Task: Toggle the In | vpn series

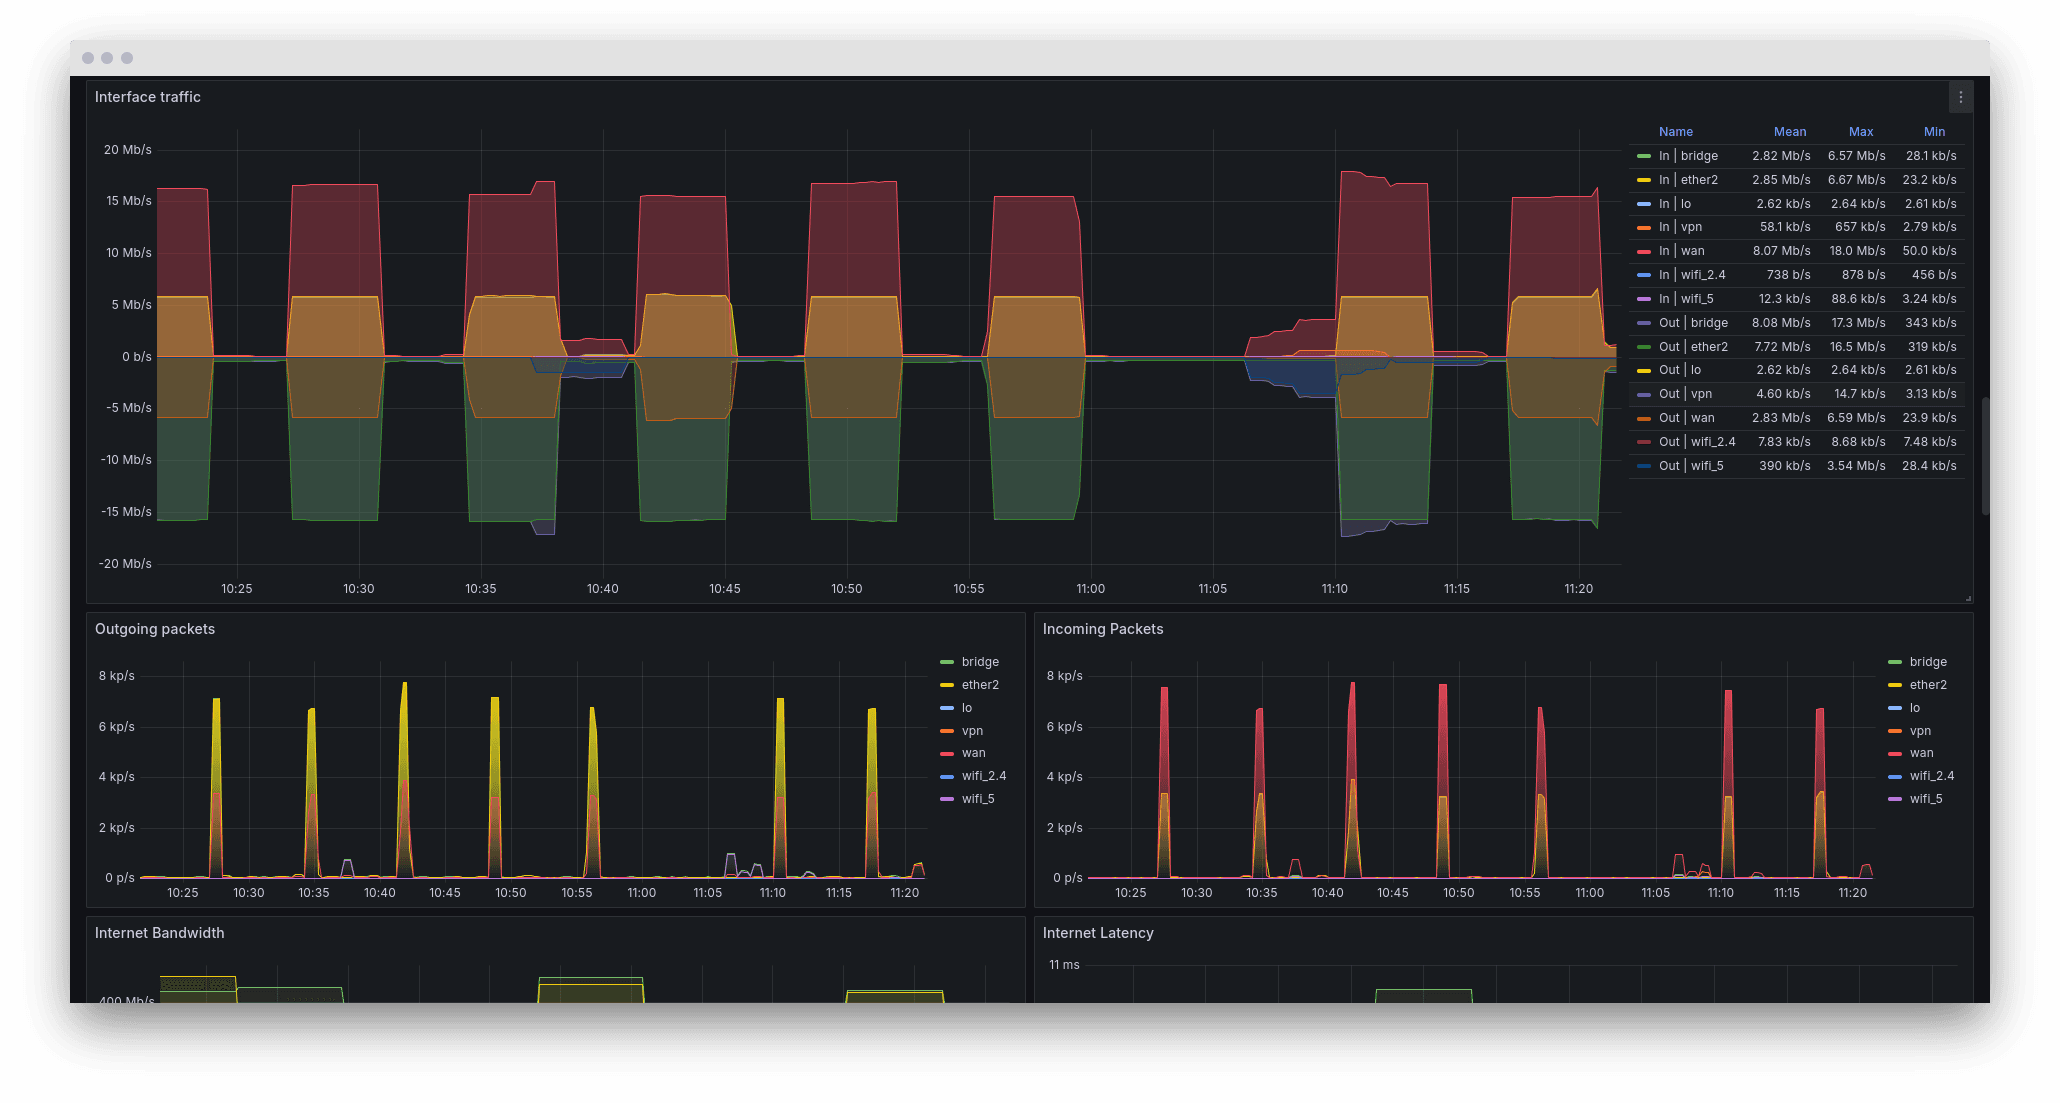Action: pyautogui.click(x=1680, y=227)
